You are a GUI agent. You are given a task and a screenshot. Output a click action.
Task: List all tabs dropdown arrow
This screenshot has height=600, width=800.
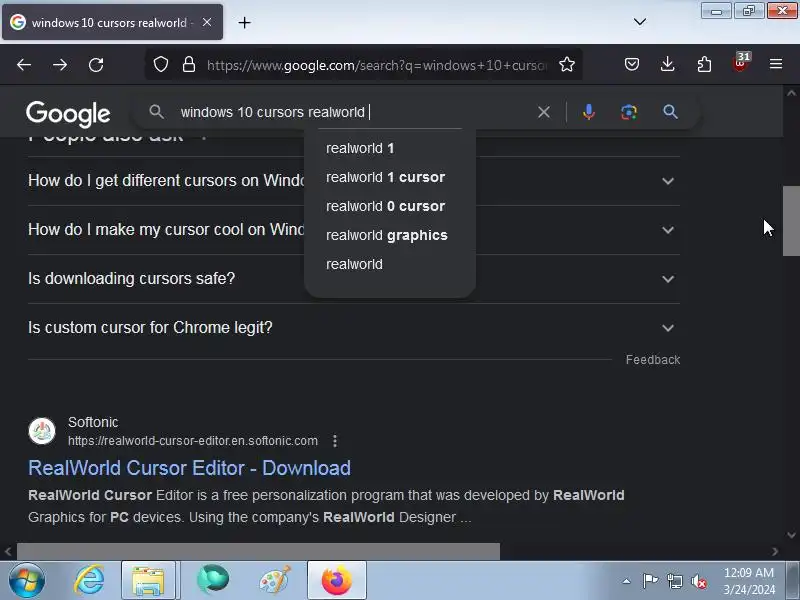pos(640,22)
